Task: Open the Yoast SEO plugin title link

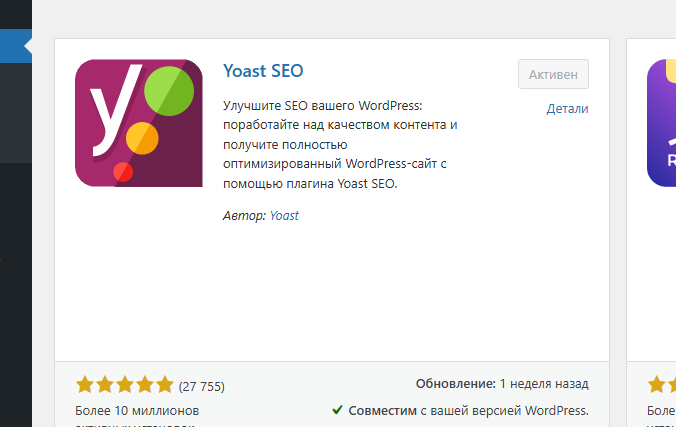Action: (x=263, y=71)
